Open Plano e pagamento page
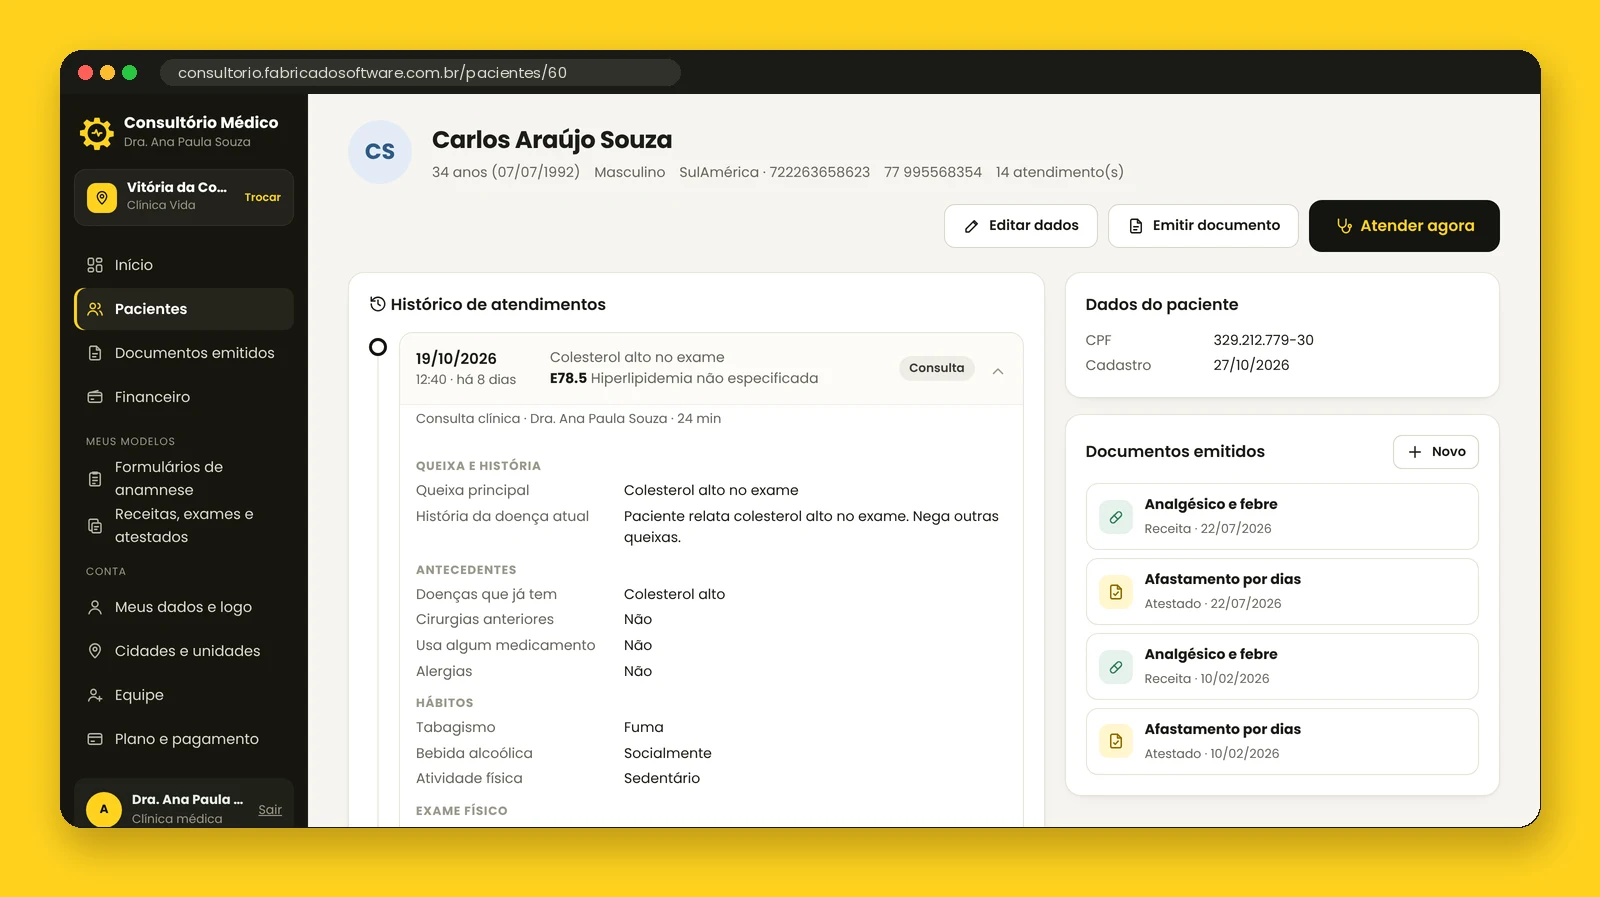The height and width of the screenshot is (897, 1600). [184, 739]
